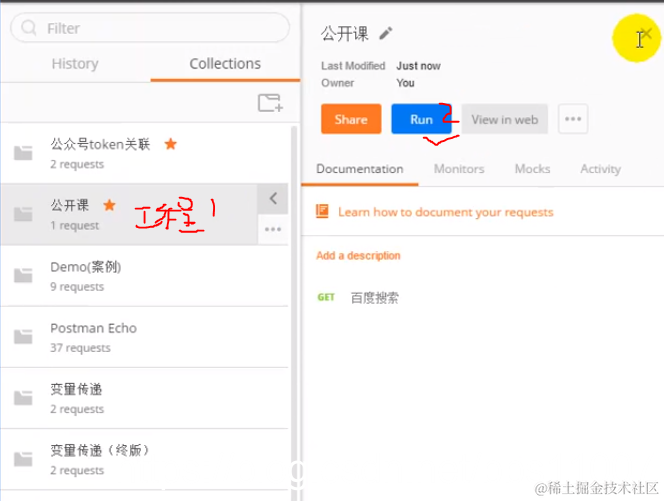The image size is (664, 501).
Task: Click the Owner value 'You'
Action: point(405,83)
